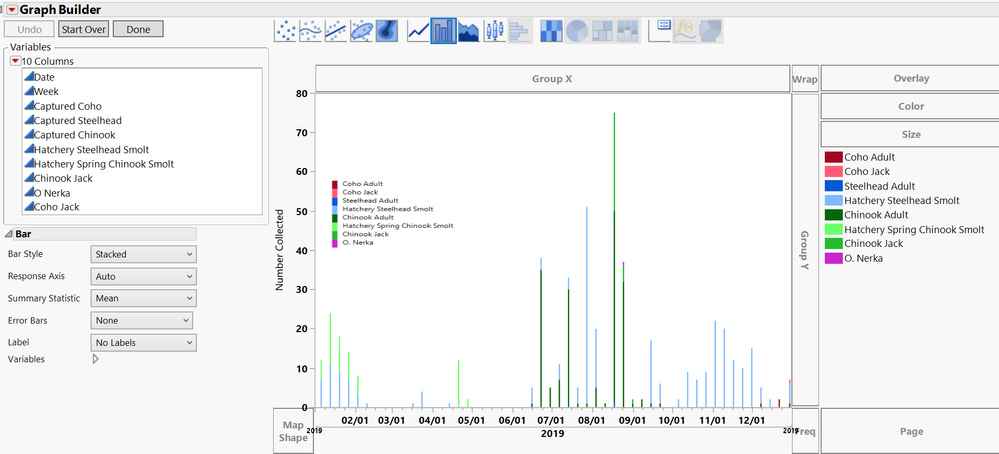Select the Line chart element icon

pos(418,31)
